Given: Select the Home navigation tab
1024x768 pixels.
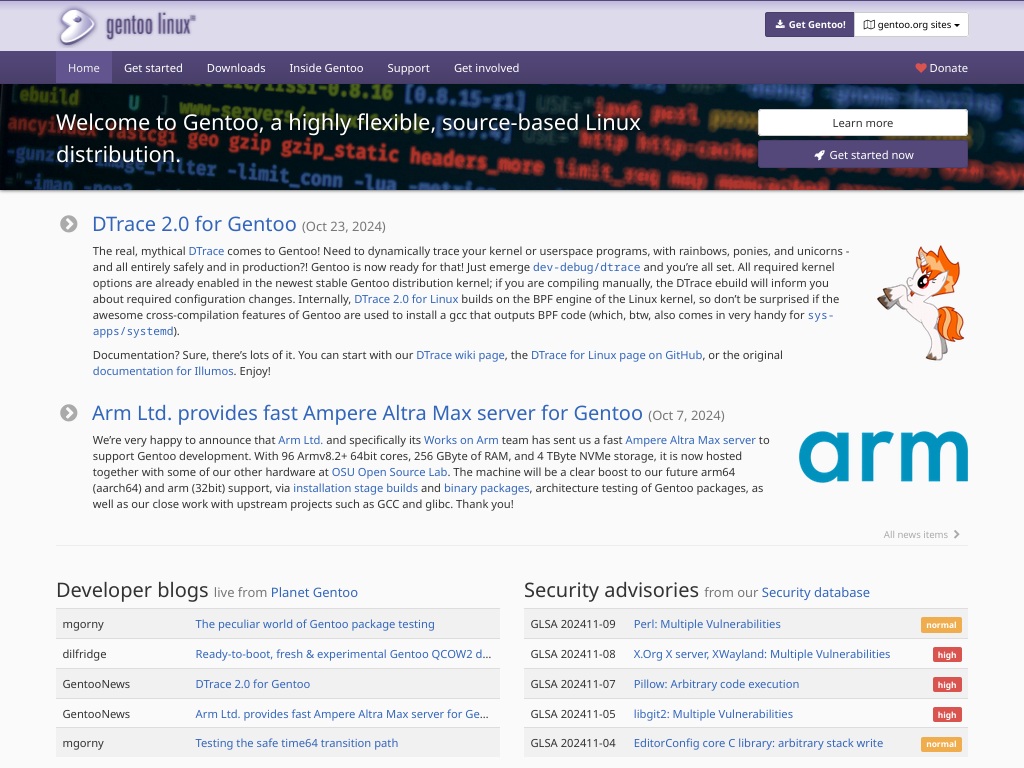Looking at the screenshot, I should click(84, 68).
